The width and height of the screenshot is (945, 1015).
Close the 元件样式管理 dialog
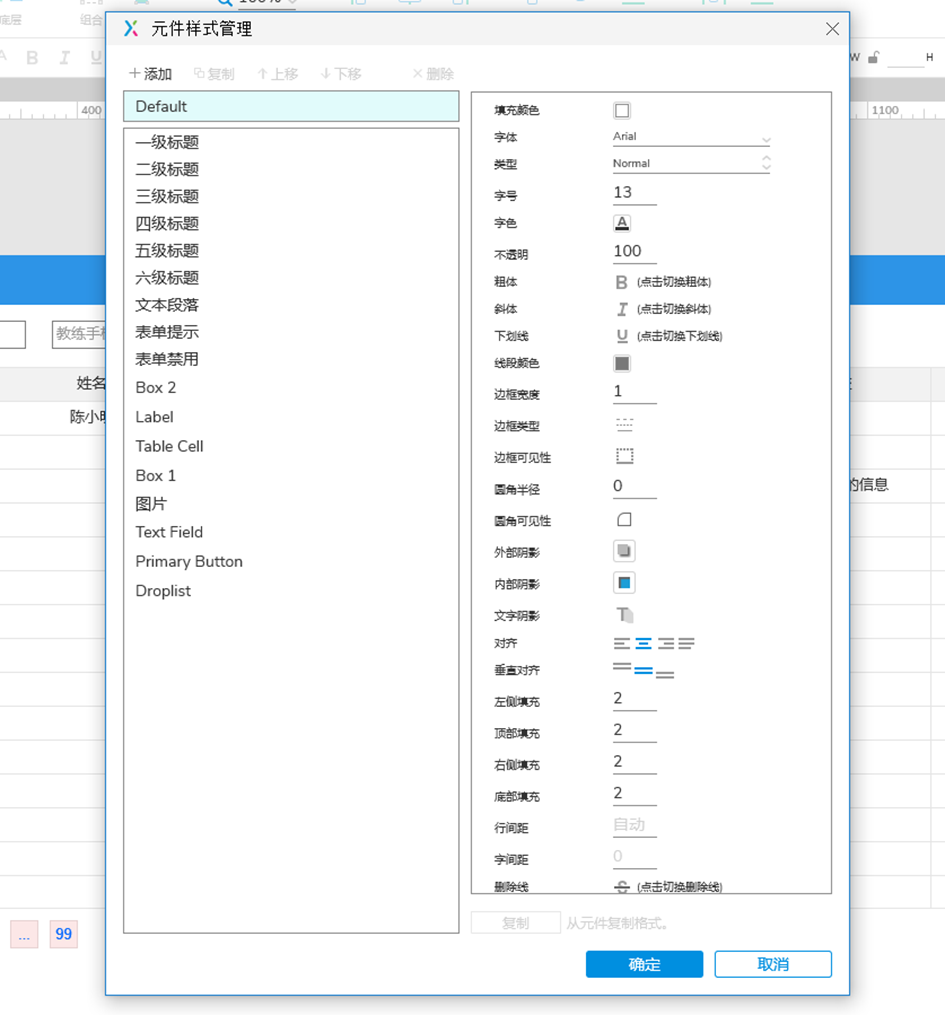(832, 29)
